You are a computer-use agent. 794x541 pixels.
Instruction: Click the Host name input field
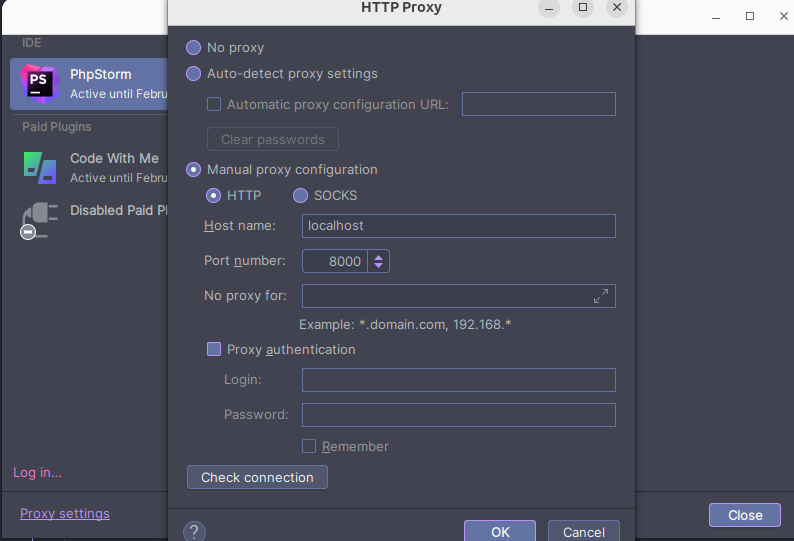pyautogui.click(x=458, y=226)
